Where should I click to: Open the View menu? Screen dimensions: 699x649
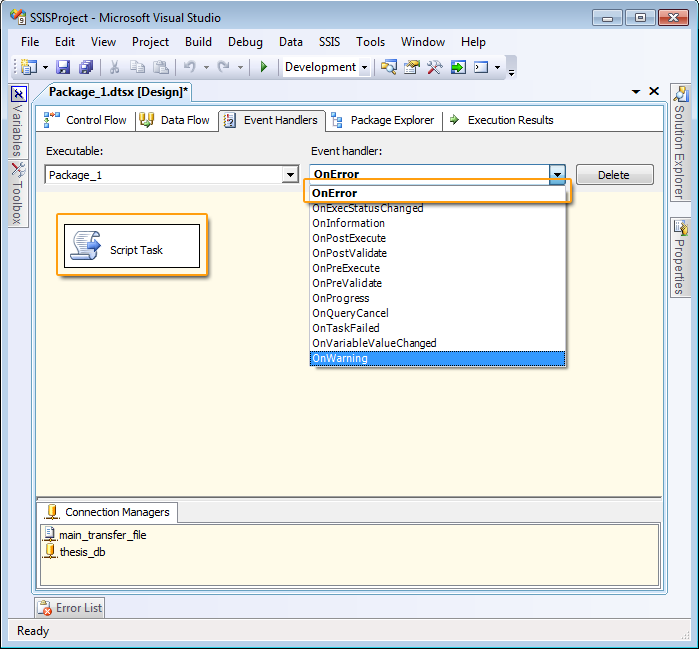coord(103,42)
